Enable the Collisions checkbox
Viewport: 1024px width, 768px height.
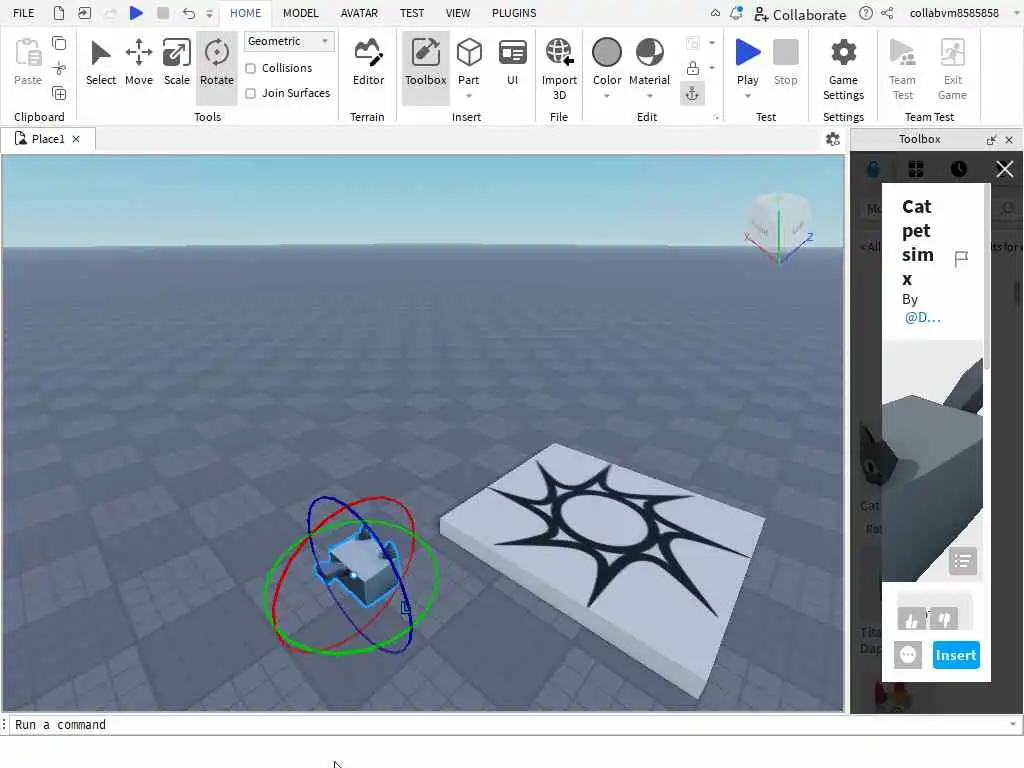click(x=250, y=69)
